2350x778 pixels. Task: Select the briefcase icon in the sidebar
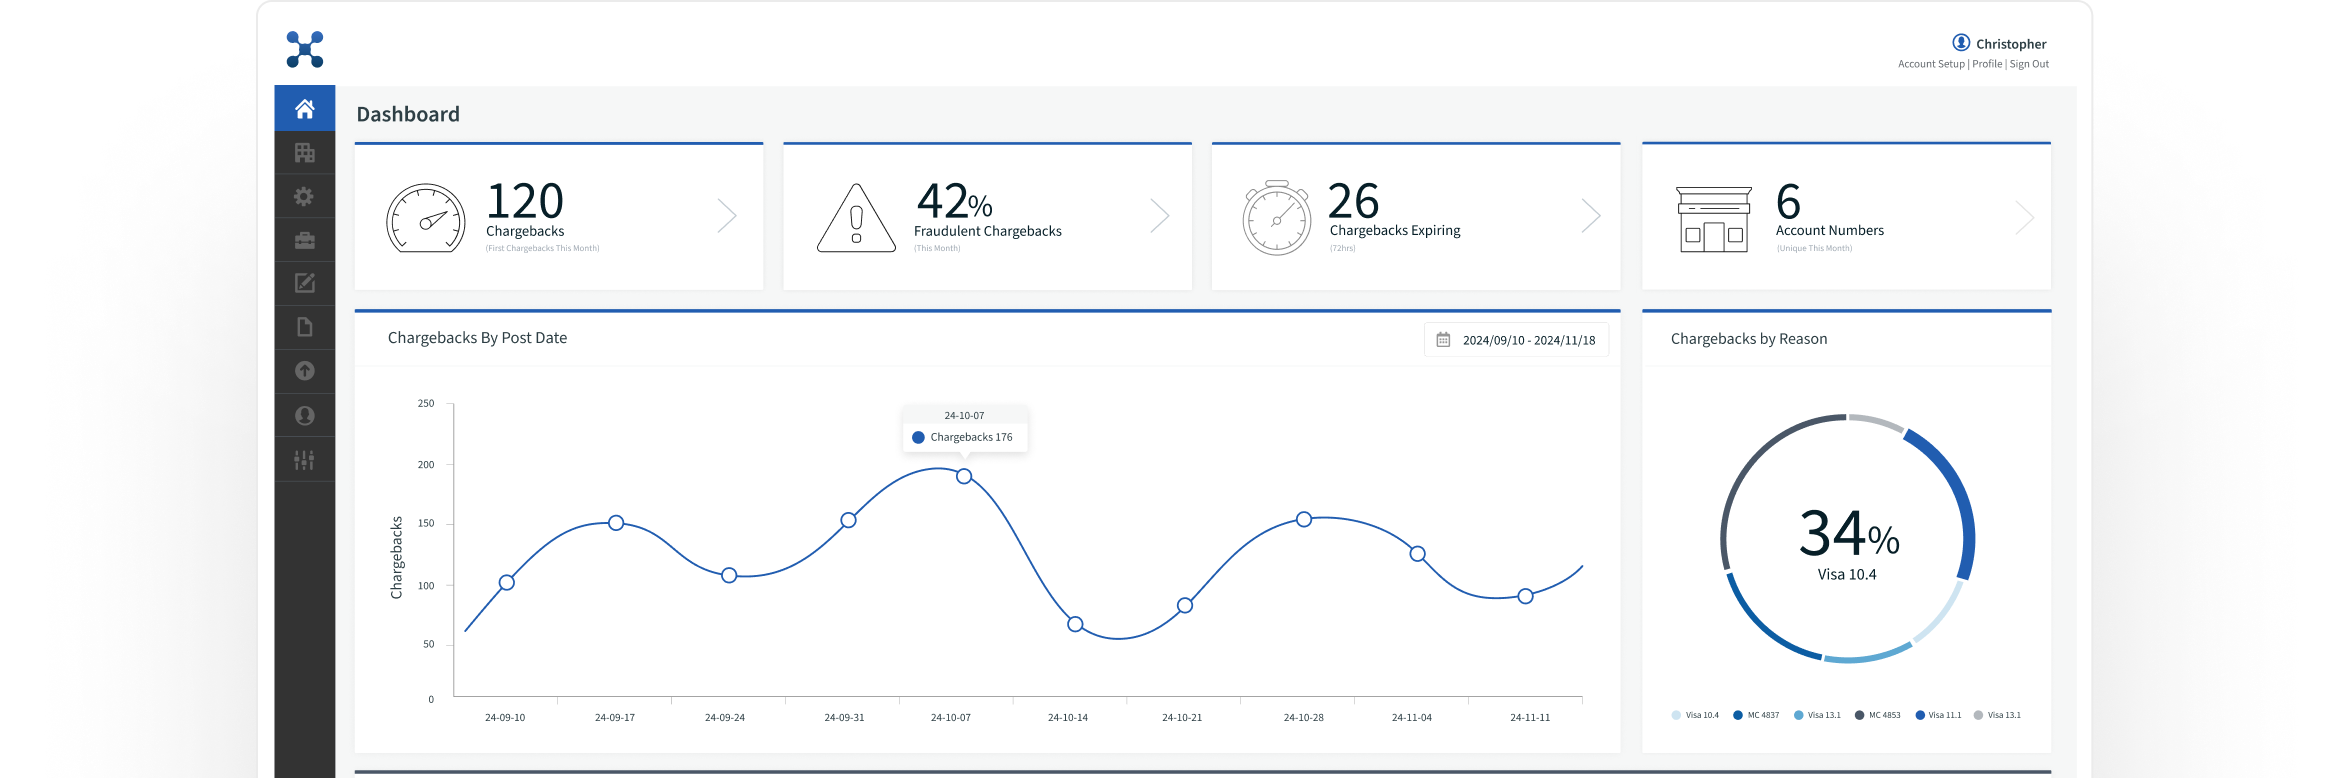tap(305, 241)
